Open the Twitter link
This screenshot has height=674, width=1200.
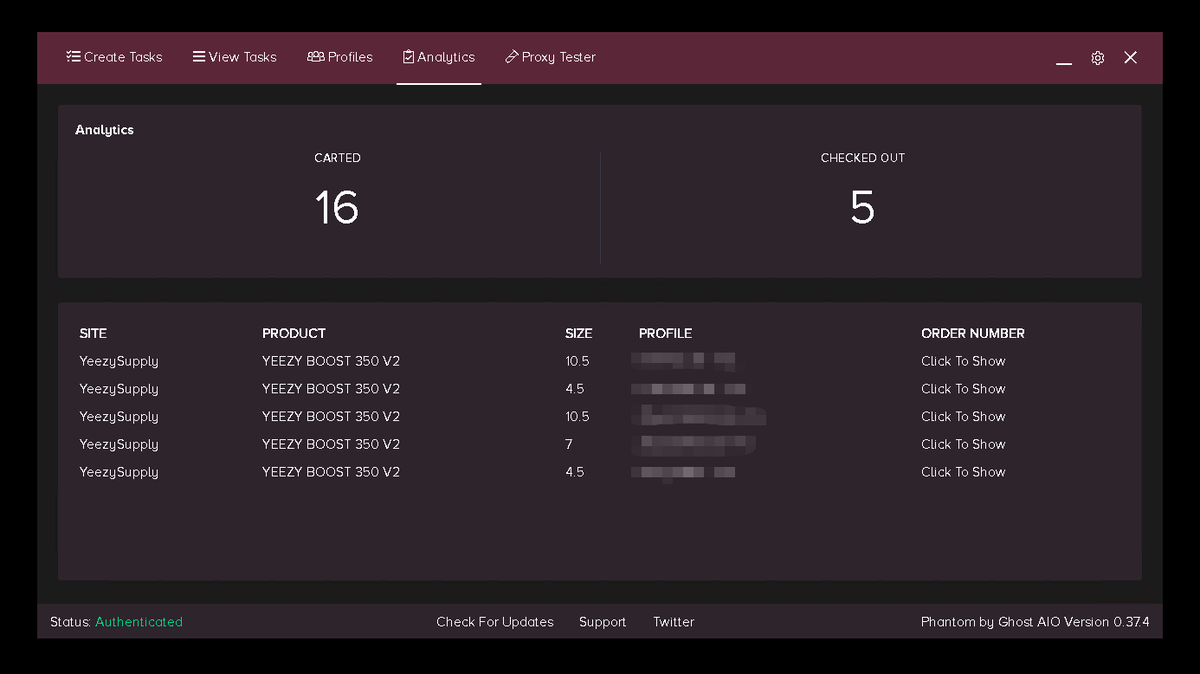pos(674,622)
